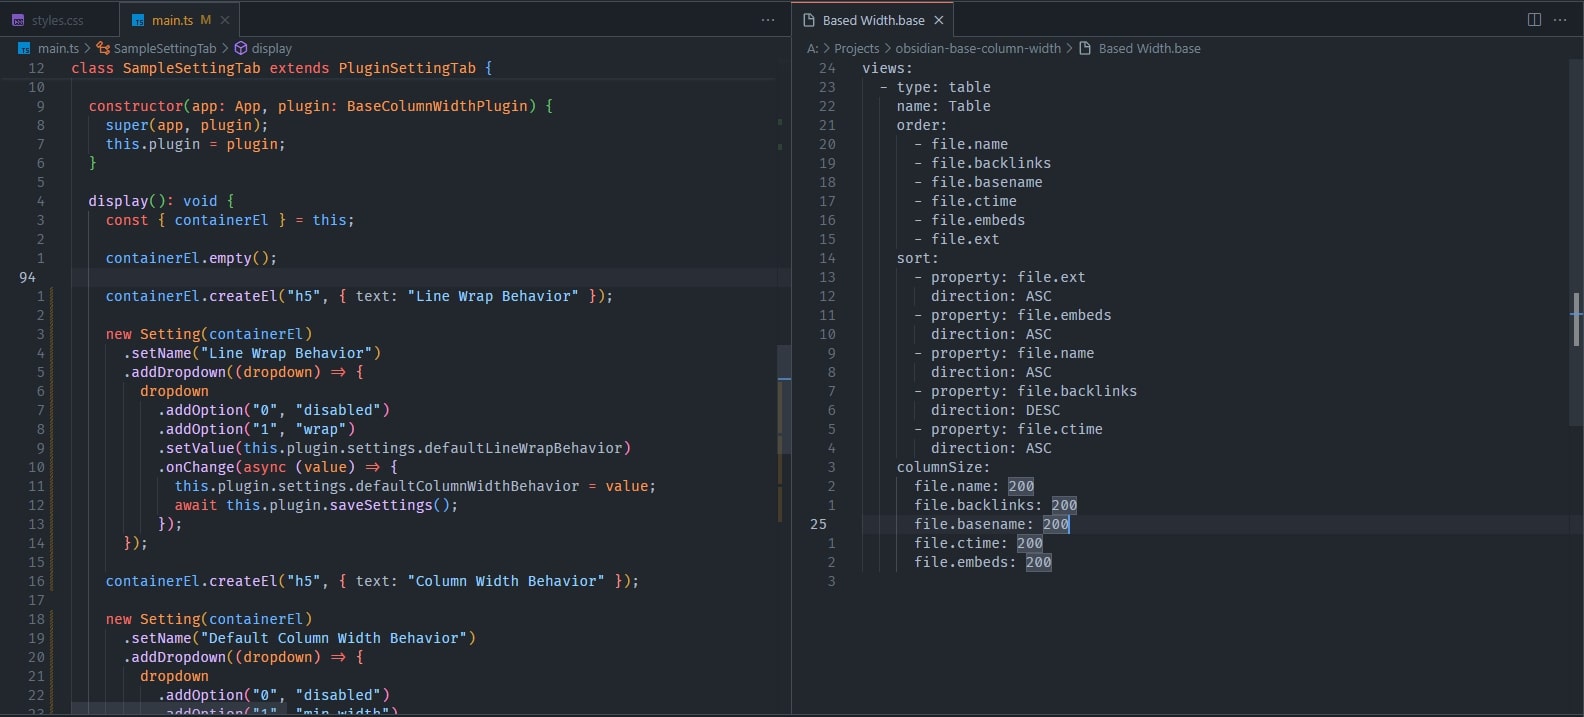
Task: Click the constructor(app: App, plugin...) line
Action: click(320, 106)
